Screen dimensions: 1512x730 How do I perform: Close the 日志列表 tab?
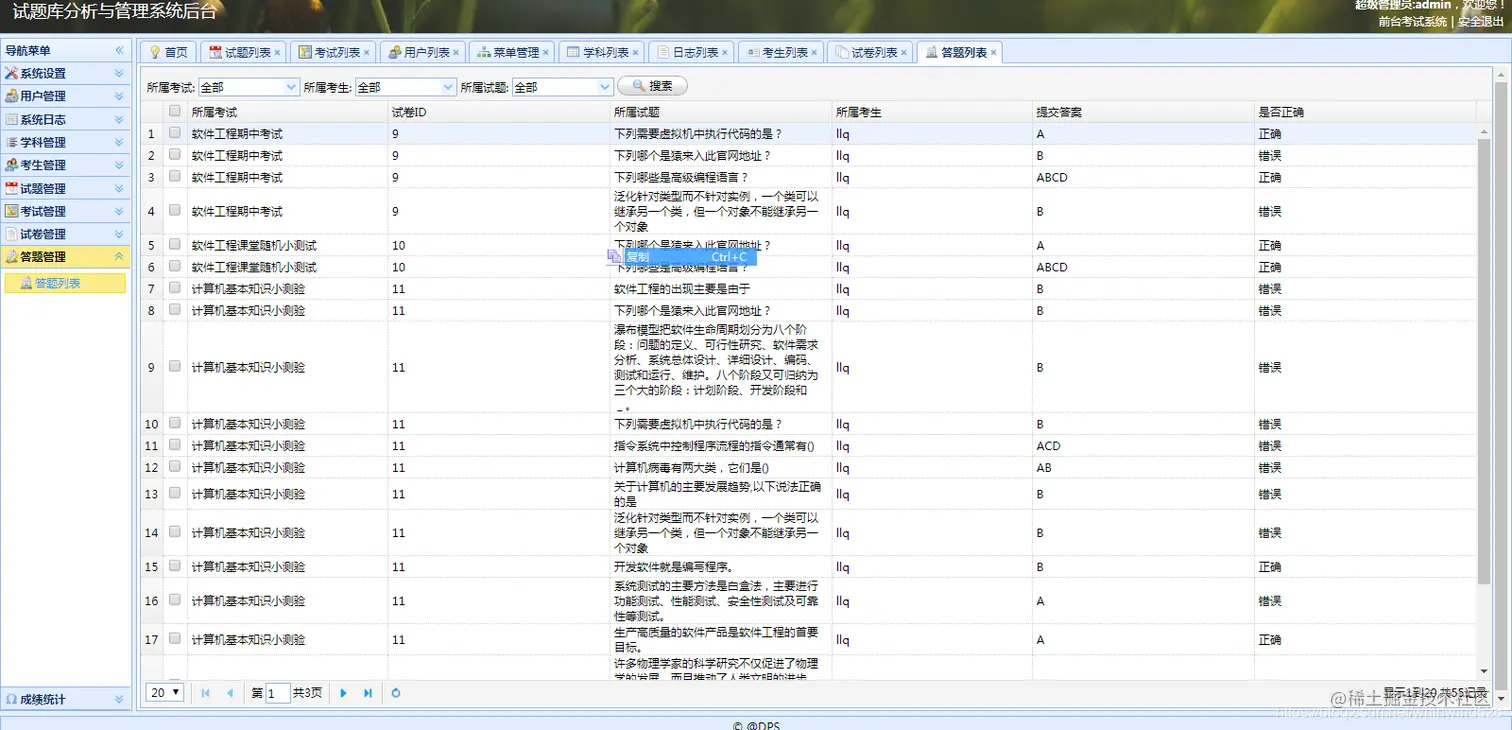pyautogui.click(x=725, y=53)
